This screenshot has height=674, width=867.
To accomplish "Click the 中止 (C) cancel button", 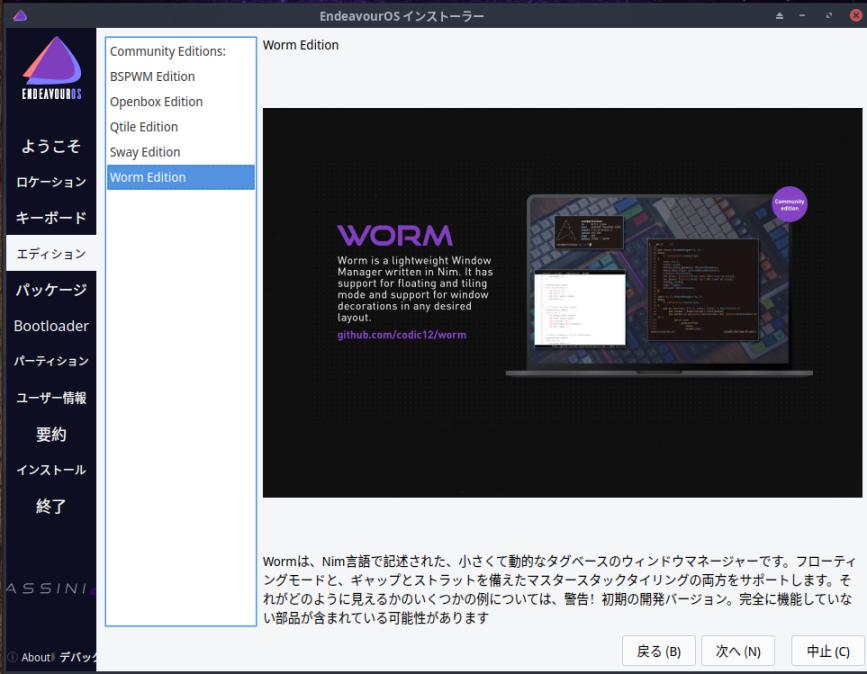I will pyautogui.click(x=828, y=651).
